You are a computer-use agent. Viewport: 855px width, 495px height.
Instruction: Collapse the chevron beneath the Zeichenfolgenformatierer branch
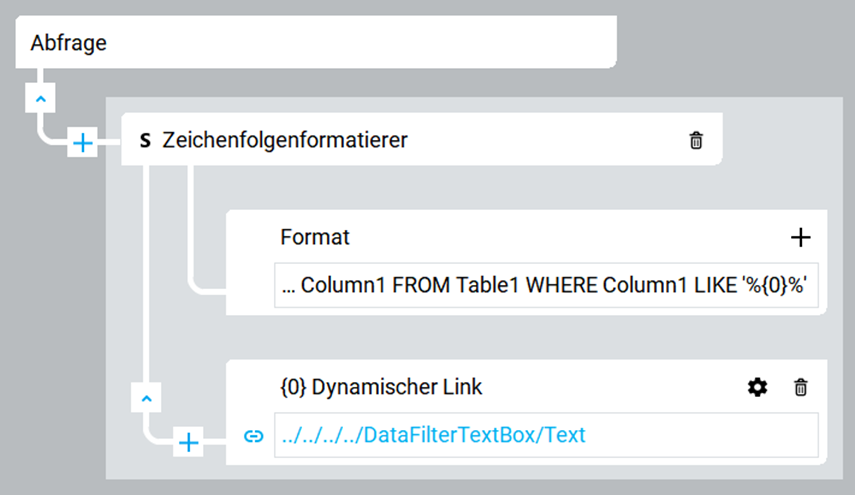146,398
